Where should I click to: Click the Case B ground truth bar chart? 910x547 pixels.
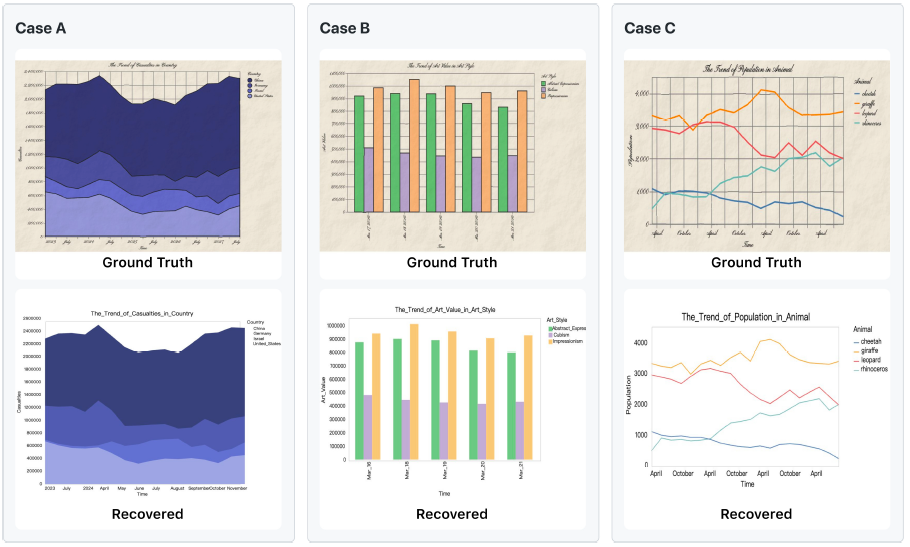click(452, 156)
